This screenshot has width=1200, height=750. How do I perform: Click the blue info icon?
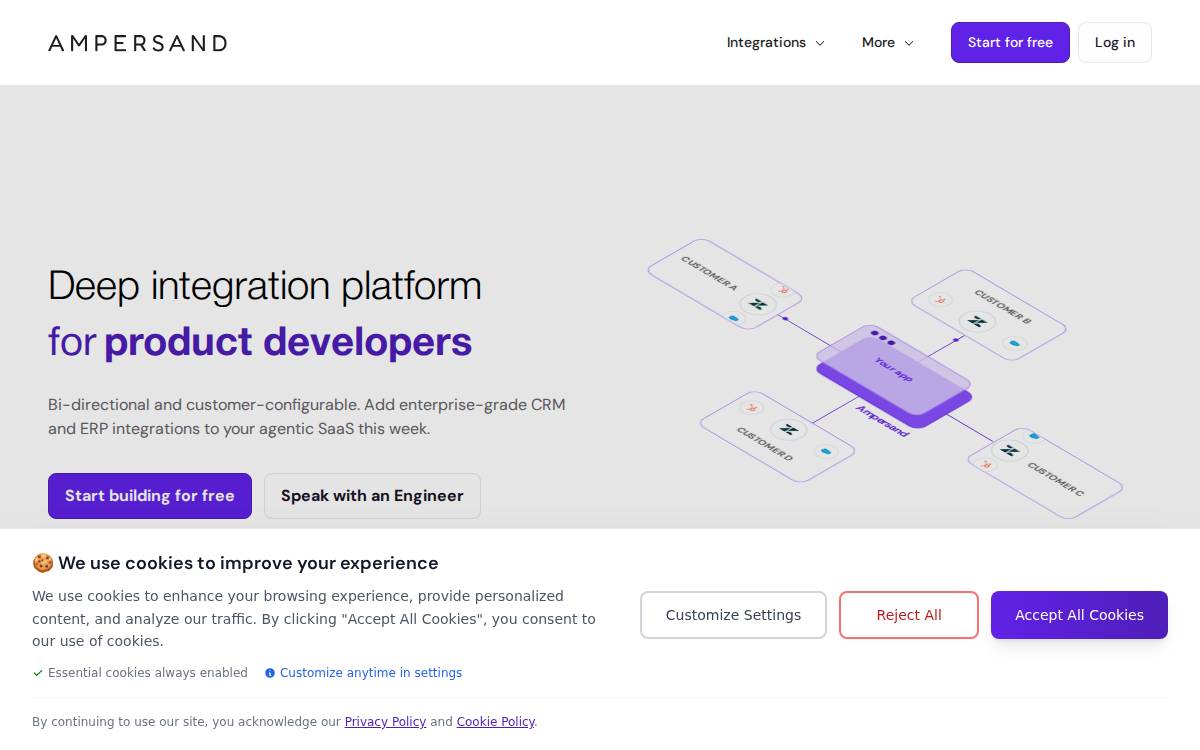(270, 673)
